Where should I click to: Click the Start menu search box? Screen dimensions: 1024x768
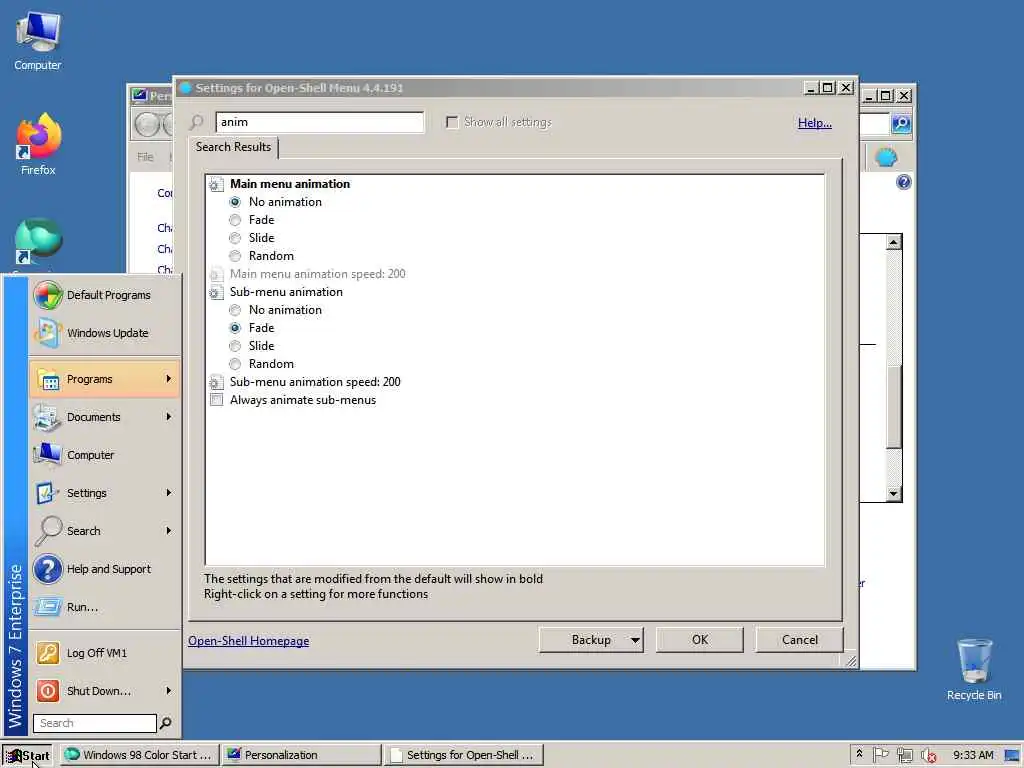coord(95,723)
